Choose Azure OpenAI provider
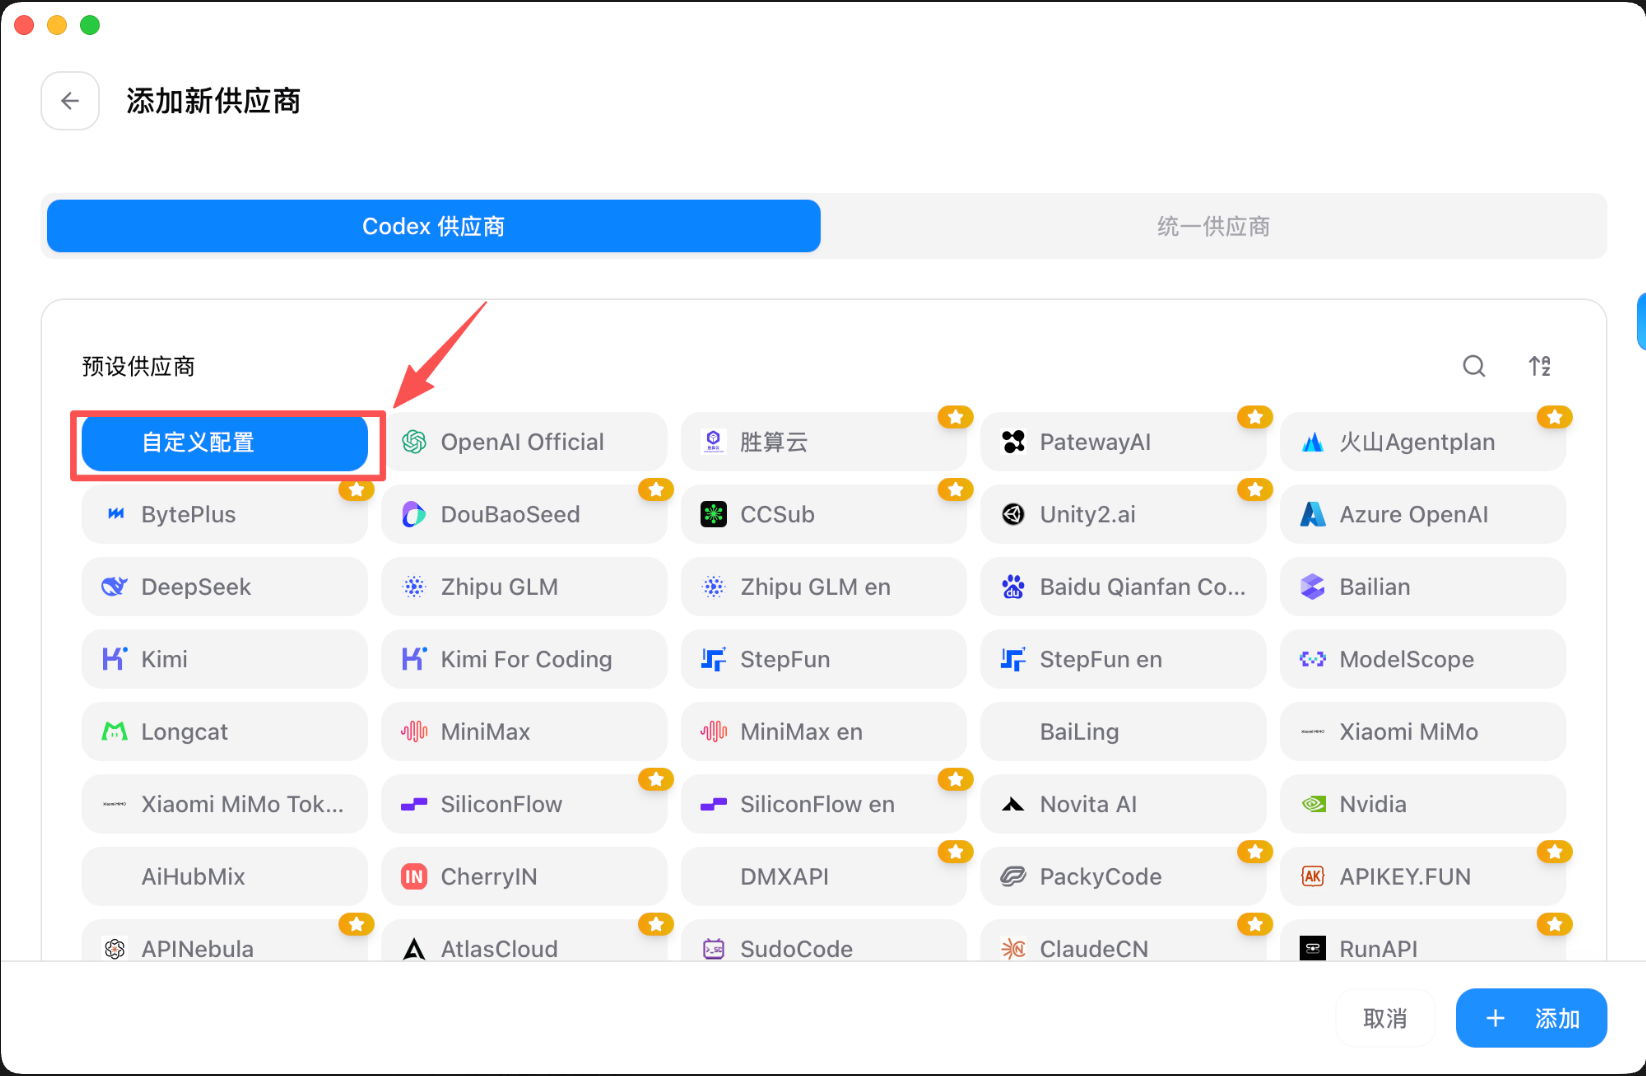This screenshot has width=1646, height=1076. pyautogui.click(x=1423, y=514)
